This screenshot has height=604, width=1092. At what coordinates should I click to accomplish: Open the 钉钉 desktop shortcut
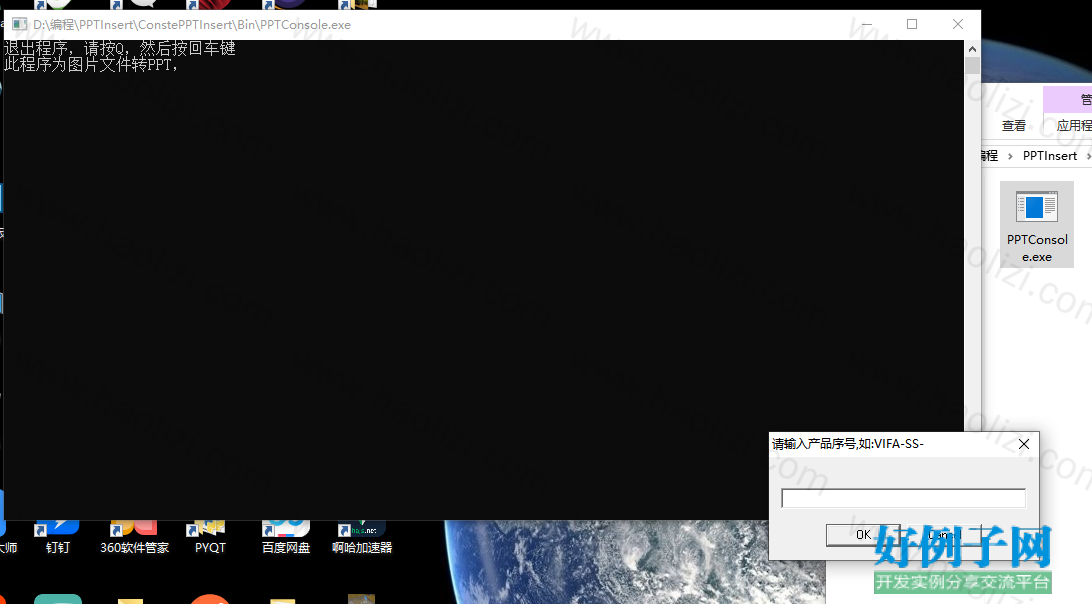58,537
